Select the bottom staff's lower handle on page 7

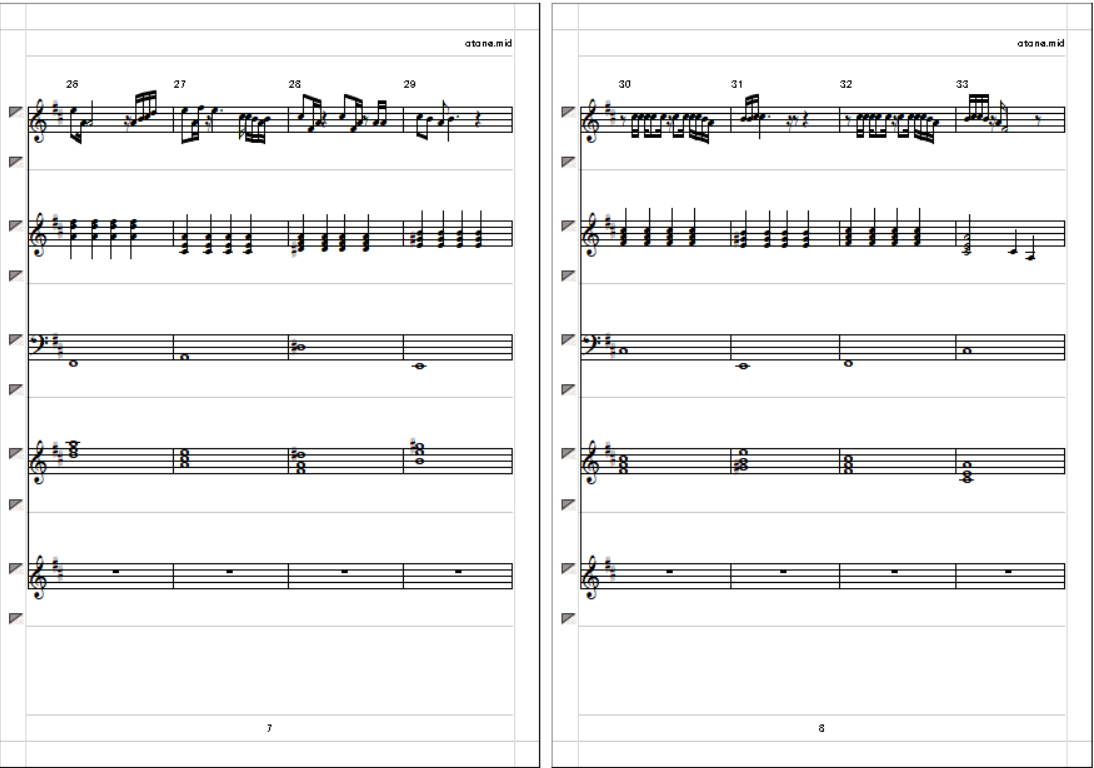[15, 618]
